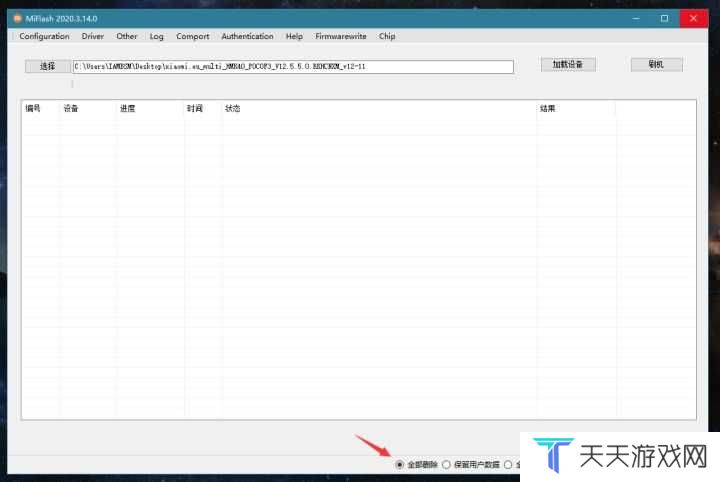
Task: Close the MiFlash window
Action: [693, 19]
